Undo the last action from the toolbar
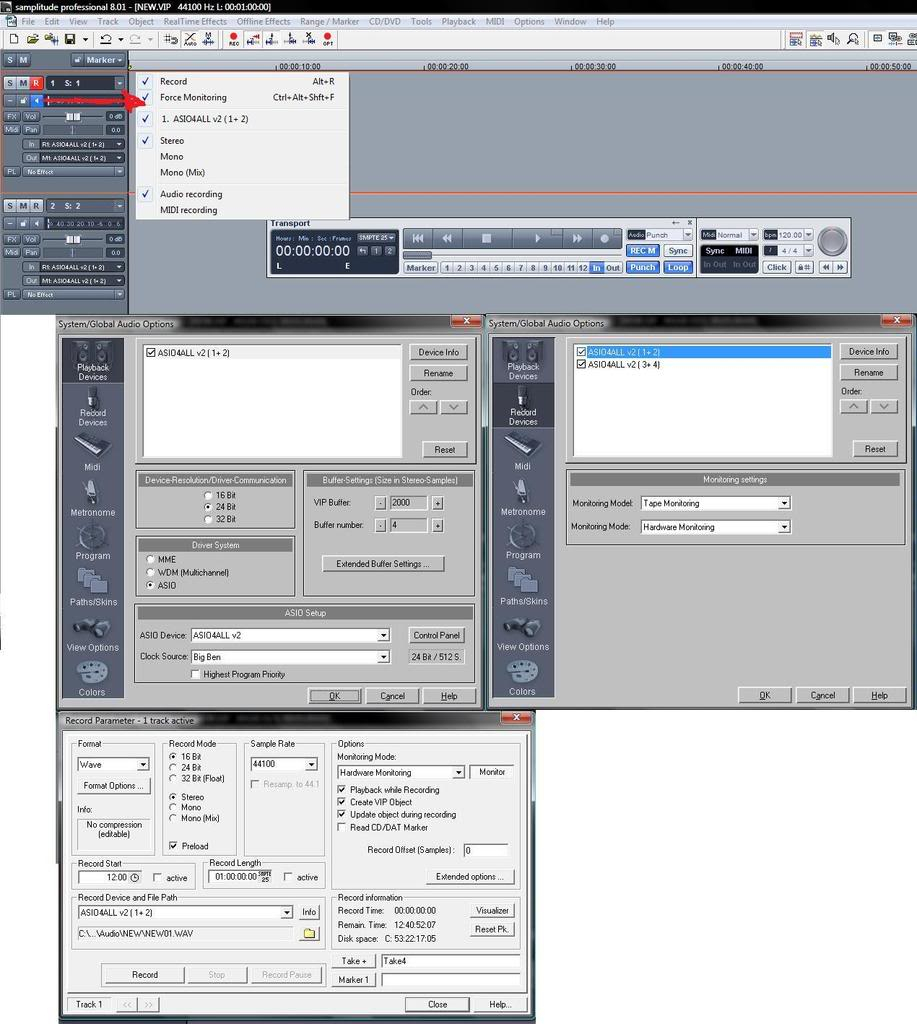This screenshot has height=1024, width=917. point(105,39)
